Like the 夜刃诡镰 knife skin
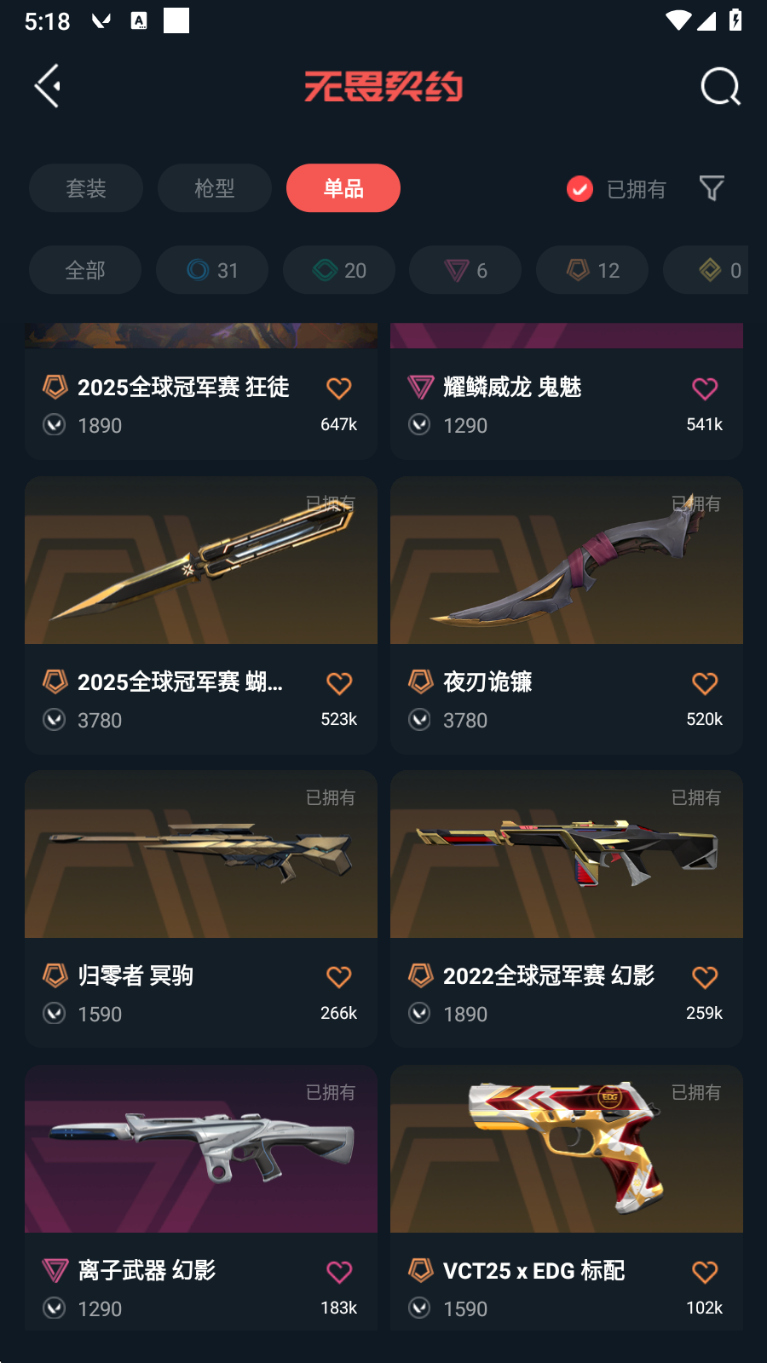767x1363 pixels. pyautogui.click(x=705, y=683)
